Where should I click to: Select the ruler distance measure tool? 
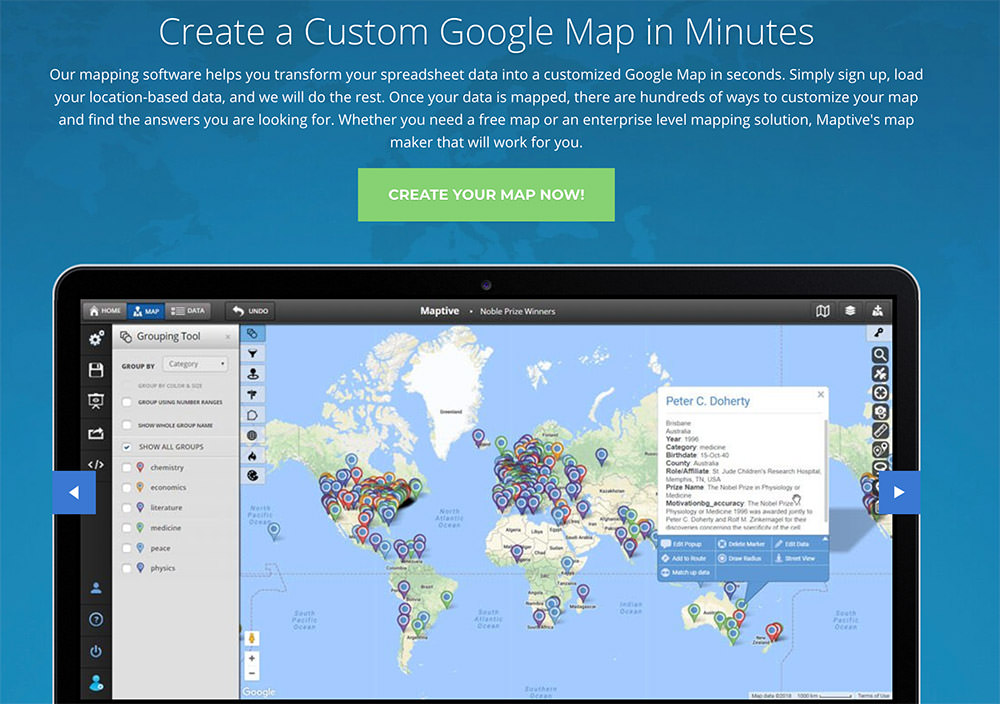[x=880, y=431]
